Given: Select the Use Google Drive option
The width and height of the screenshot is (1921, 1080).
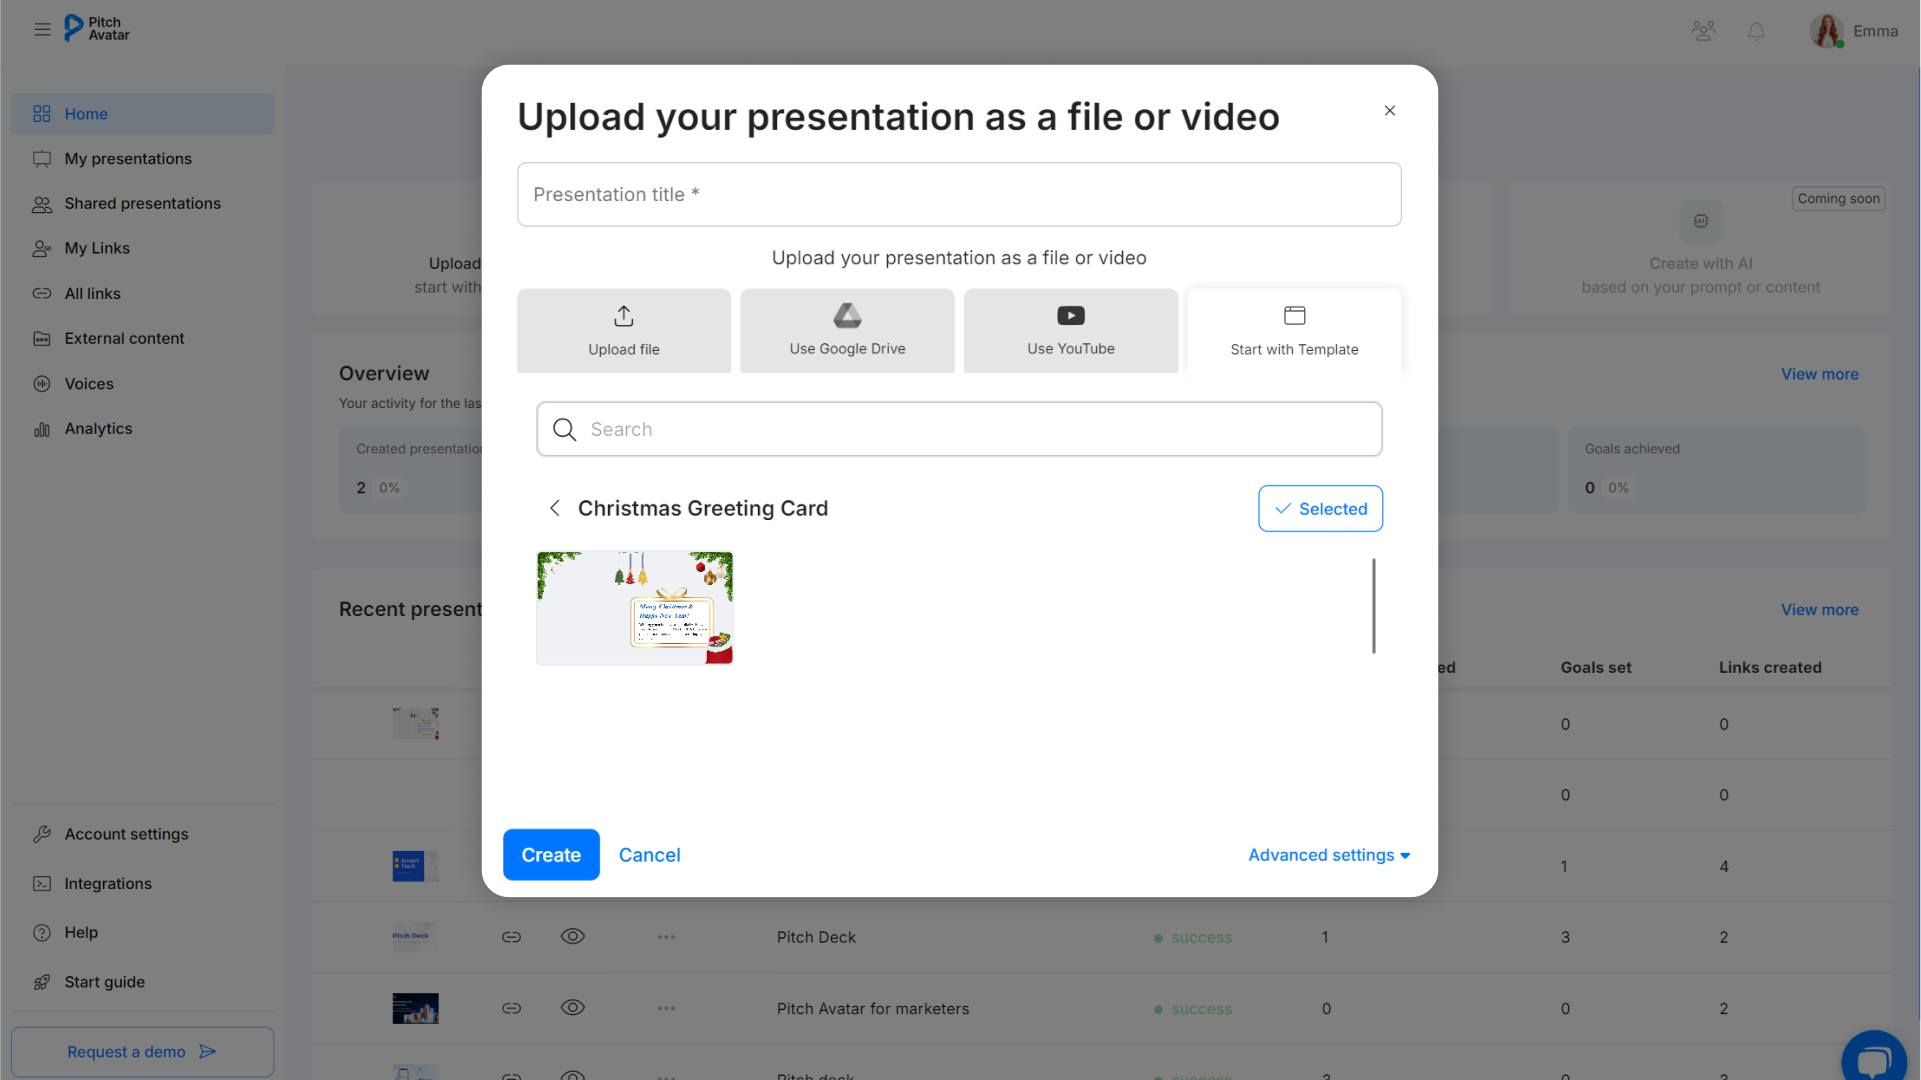Looking at the screenshot, I should 847,330.
